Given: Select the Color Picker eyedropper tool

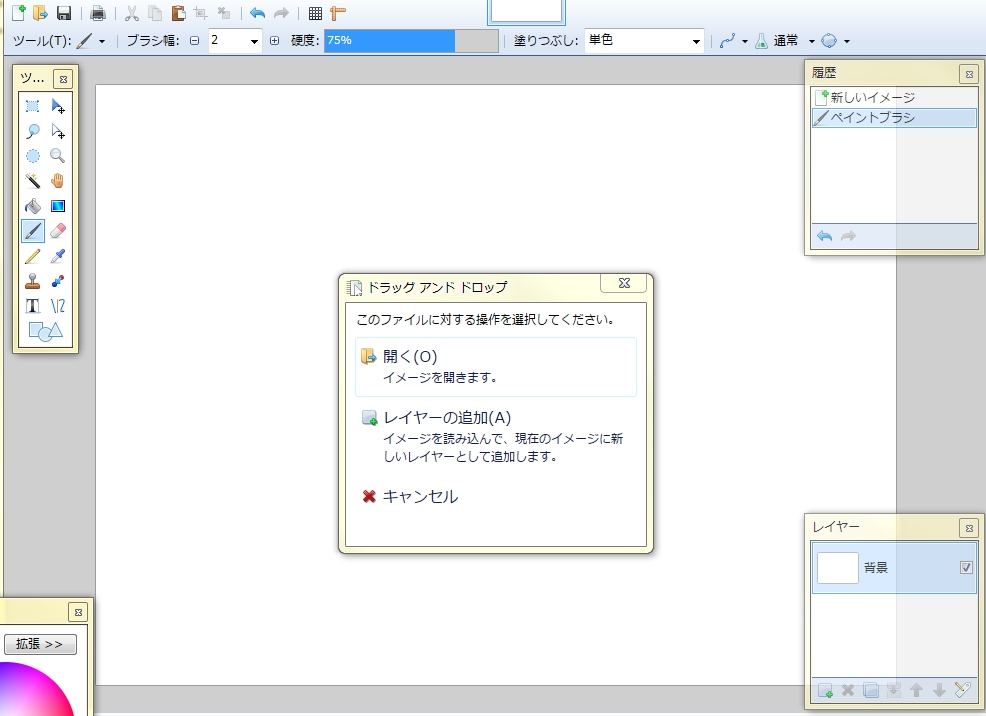Looking at the screenshot, I should click(x=58, y=256).
